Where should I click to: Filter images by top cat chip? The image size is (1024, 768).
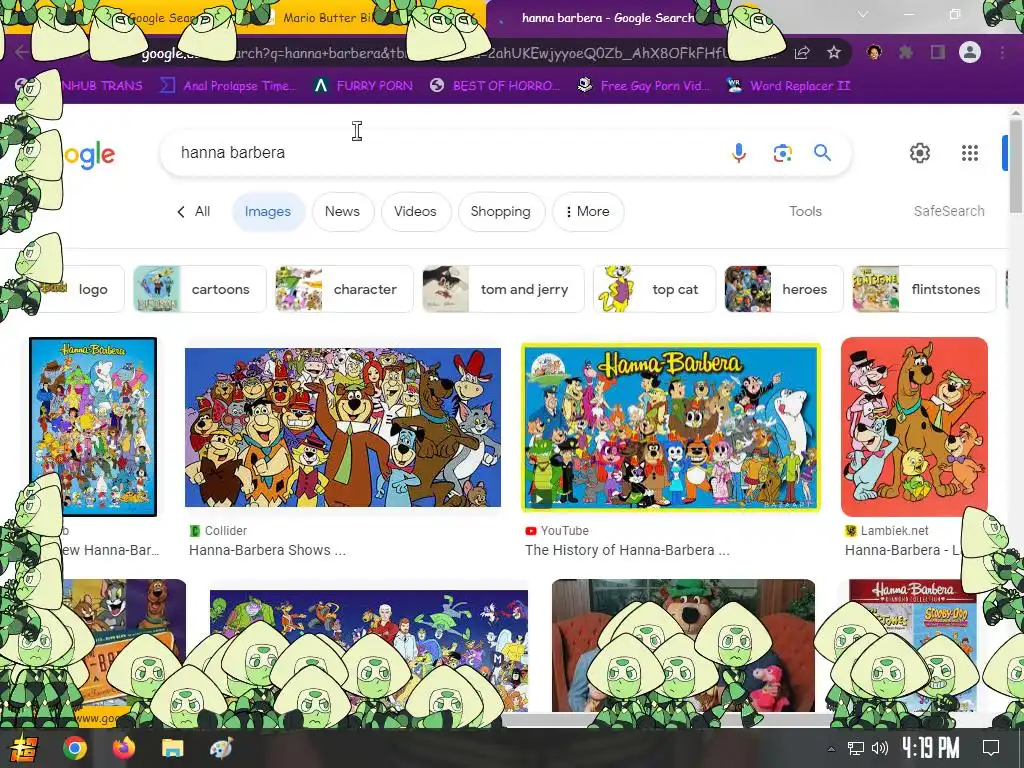pyautogui.click(x=654, y=289)
